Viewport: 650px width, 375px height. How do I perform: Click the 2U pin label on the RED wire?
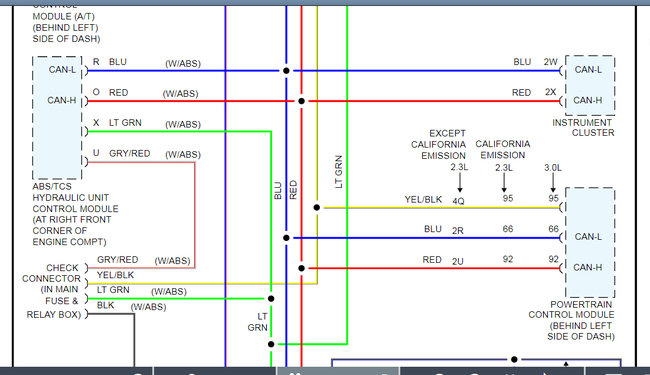pyautogui.click(x=458, y=261)
